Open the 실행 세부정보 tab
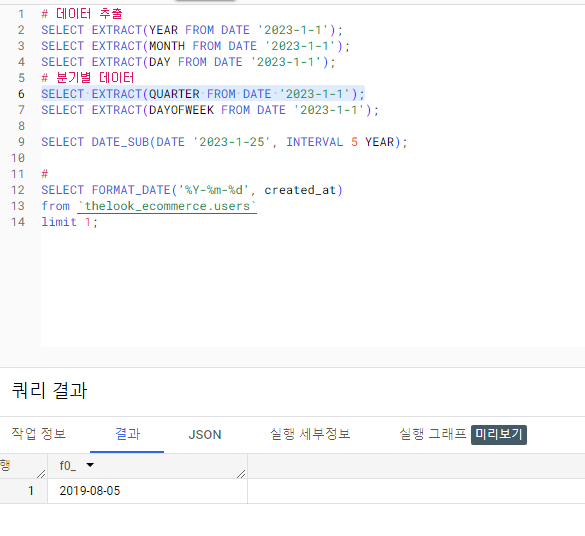 310,434
